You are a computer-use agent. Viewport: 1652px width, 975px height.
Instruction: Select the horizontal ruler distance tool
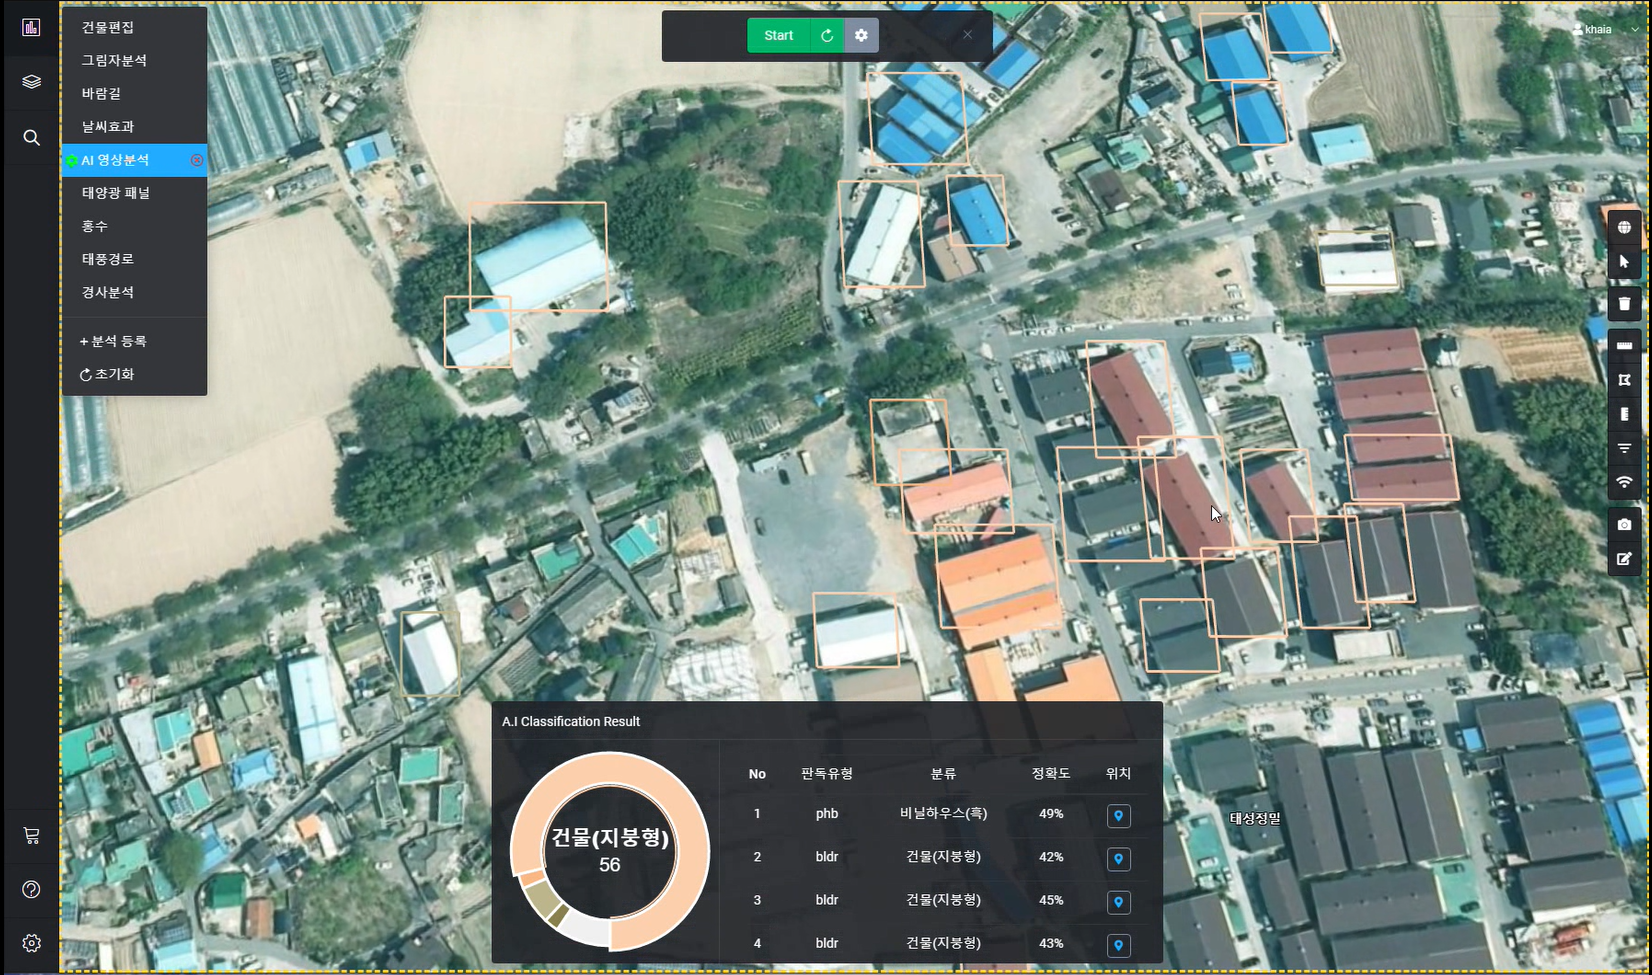(x=1624, y=346)
